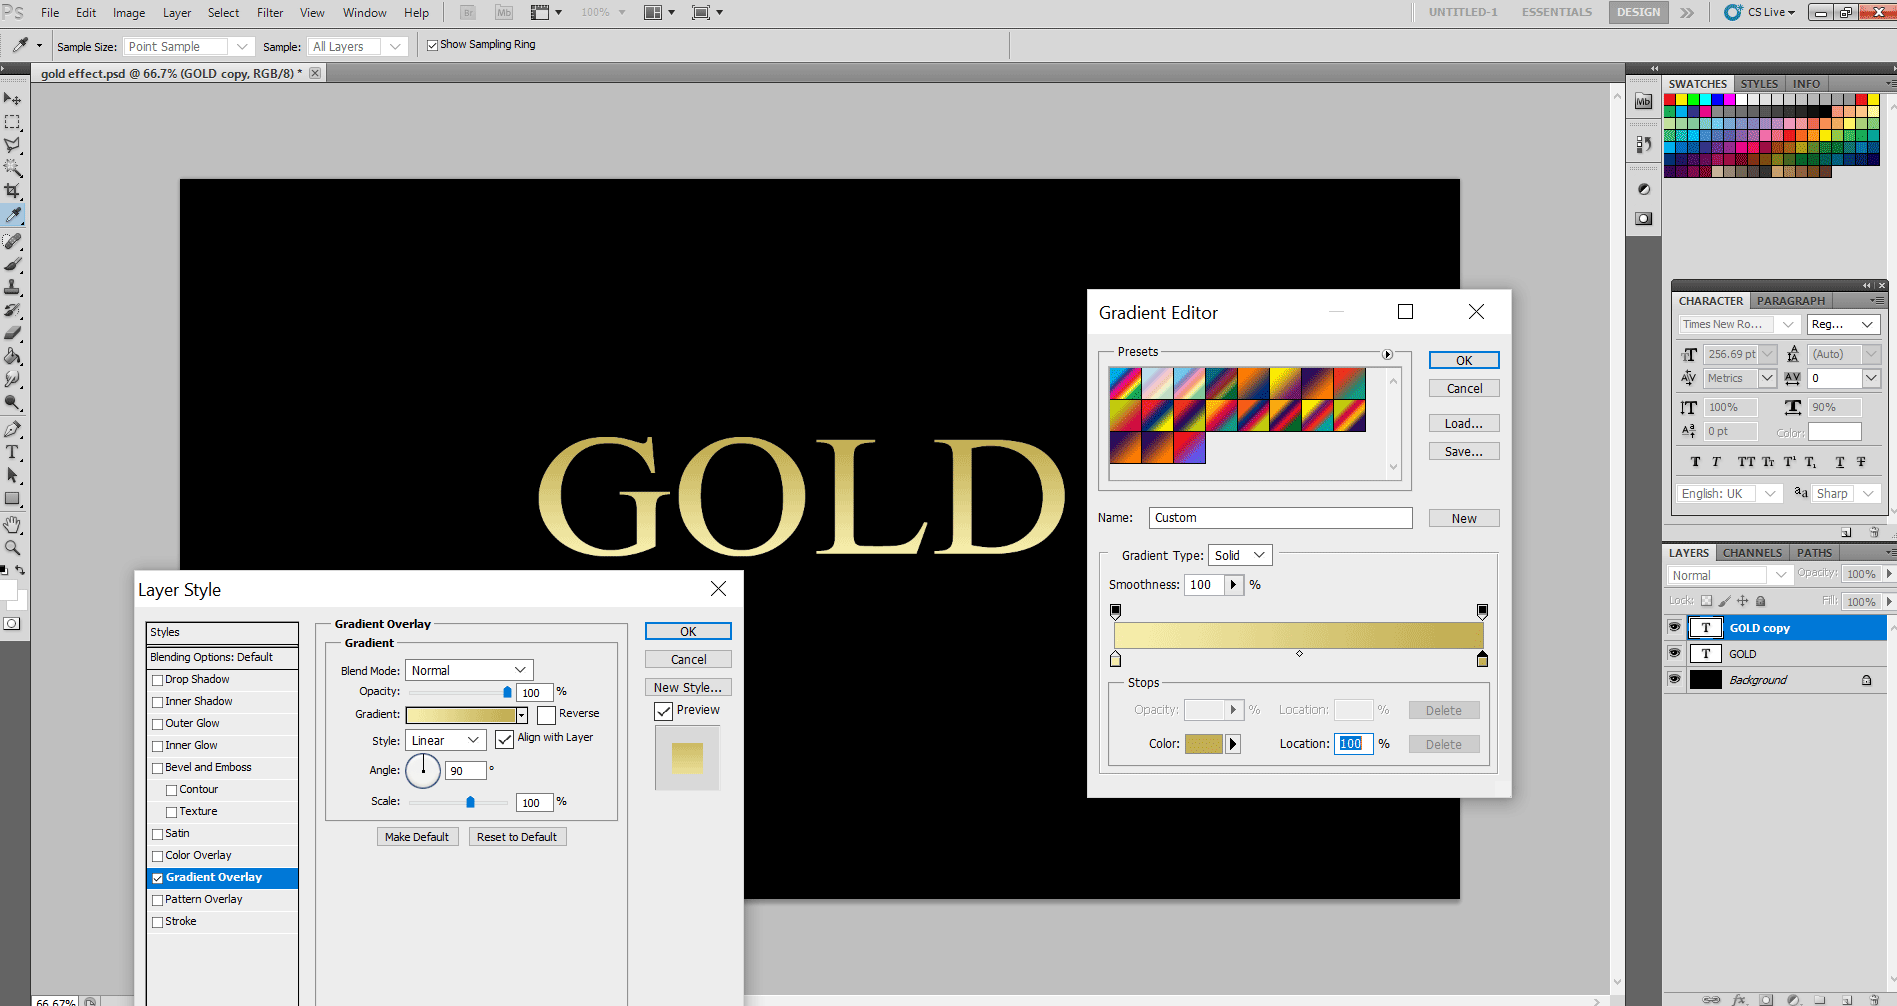Screen dimensions: 1897x1006
Task: Select the Hand tool
Action: coord(14,524)
